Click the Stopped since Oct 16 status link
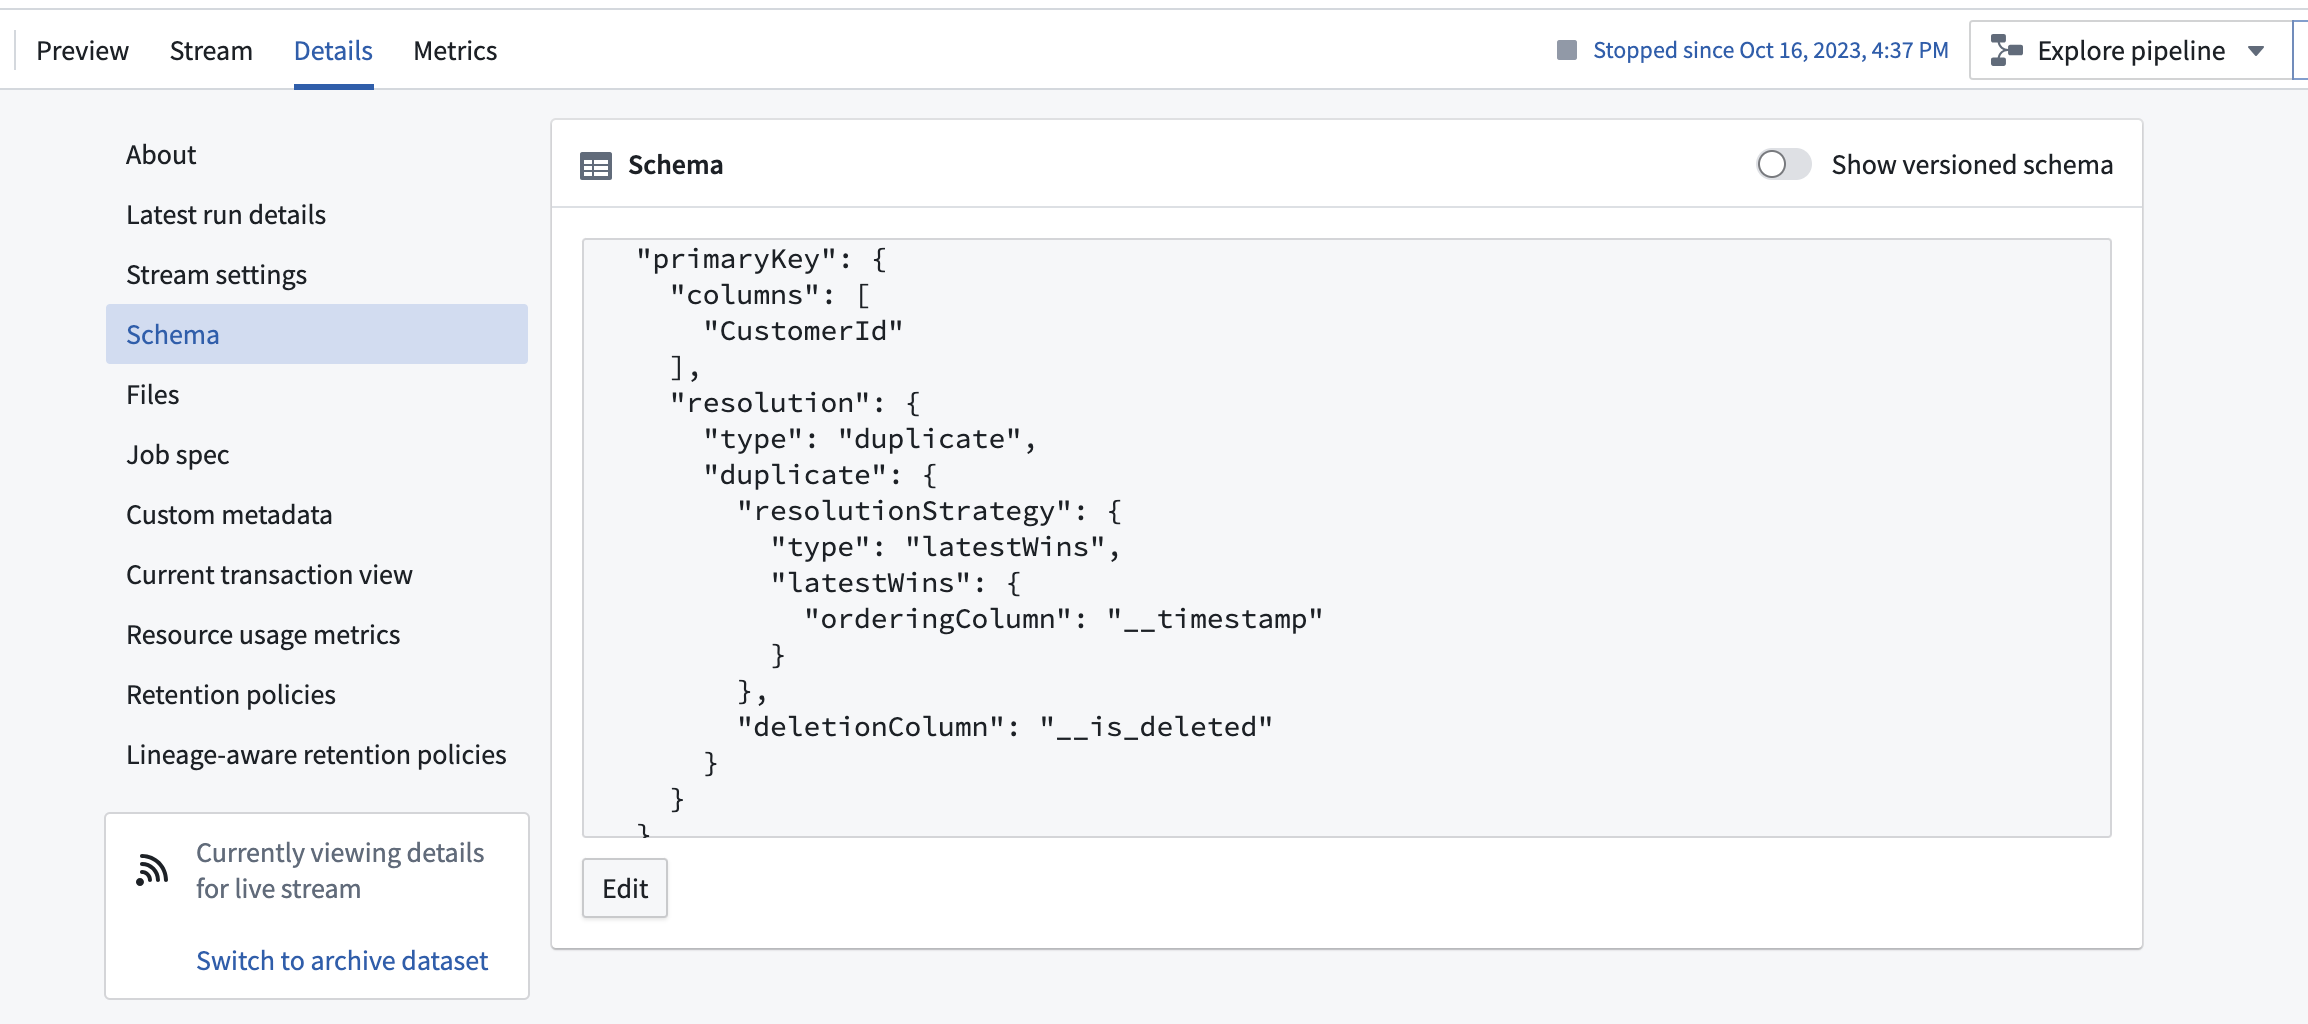Viewport: 2308px width, 1024px height. 1771,50
